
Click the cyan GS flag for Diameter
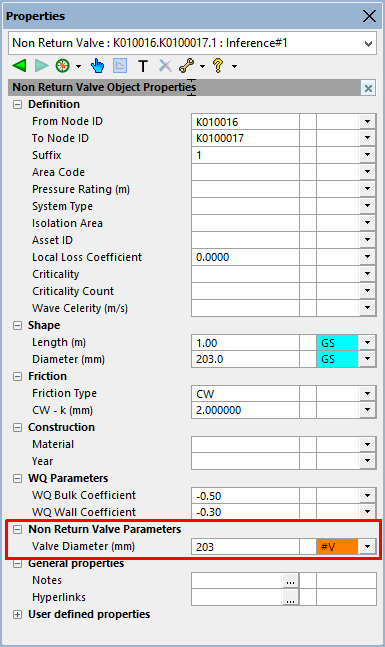coord(337,359)
